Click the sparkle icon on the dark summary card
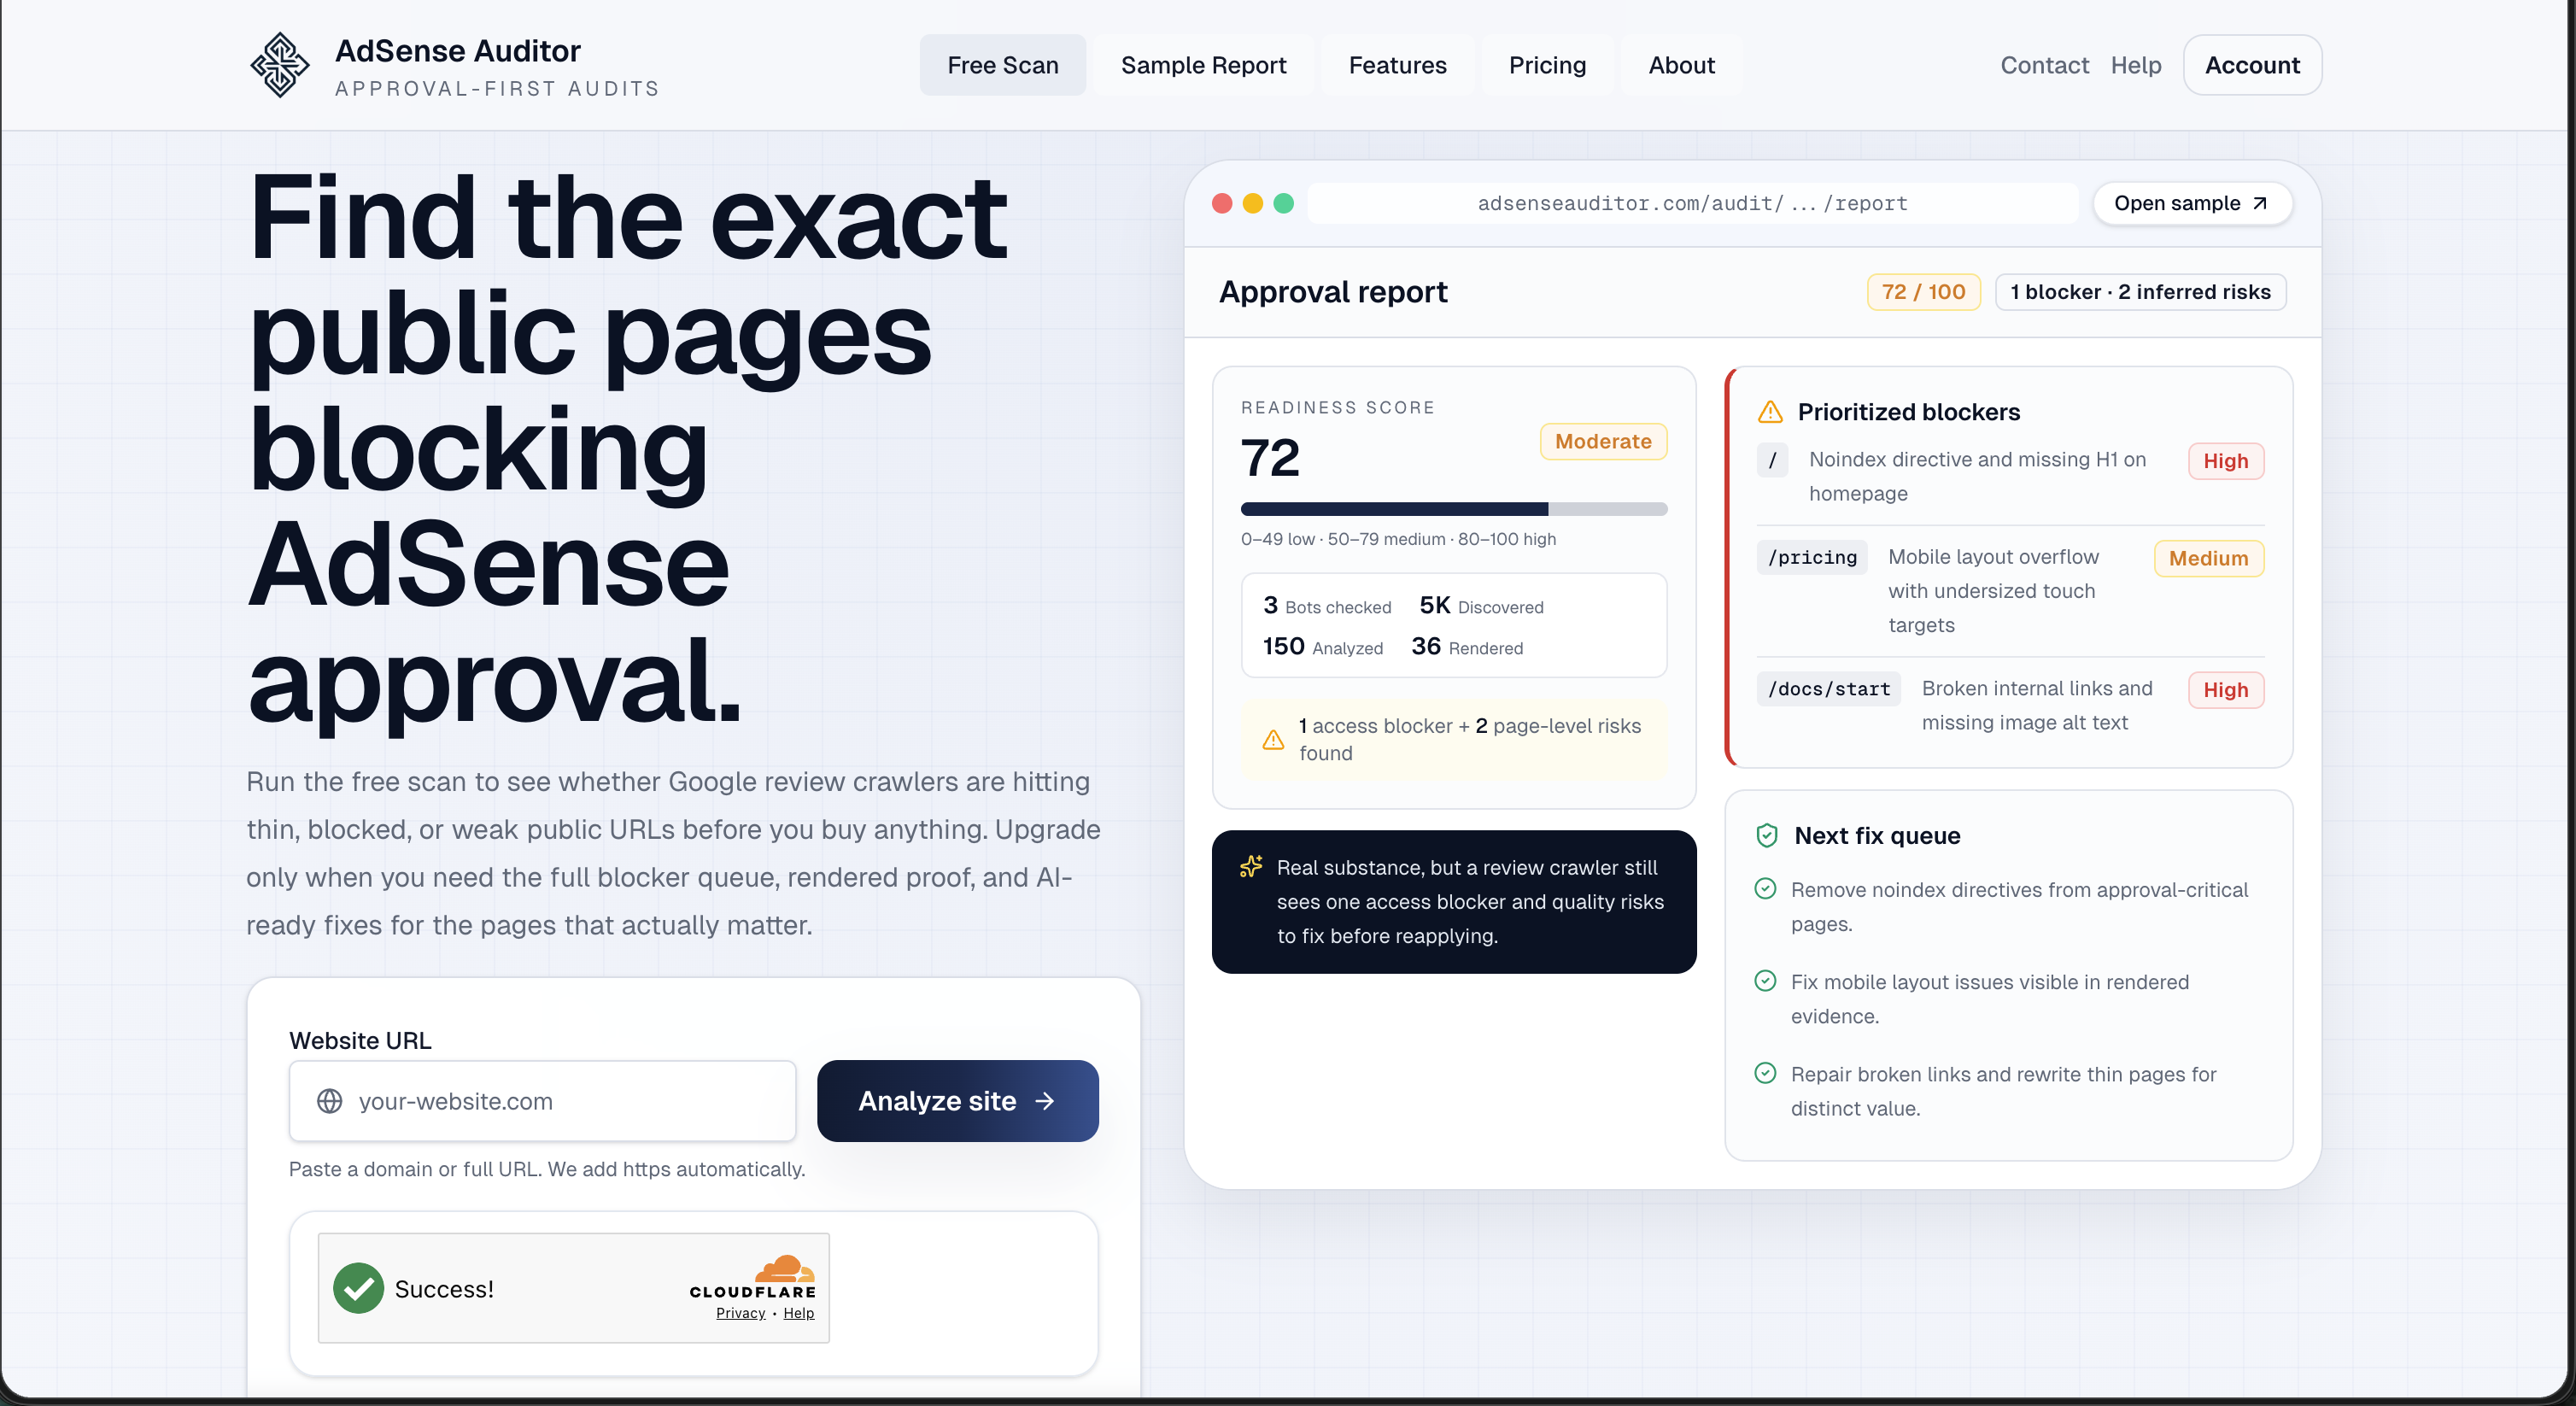The image size is (2576, 1406). point(1250,868)
